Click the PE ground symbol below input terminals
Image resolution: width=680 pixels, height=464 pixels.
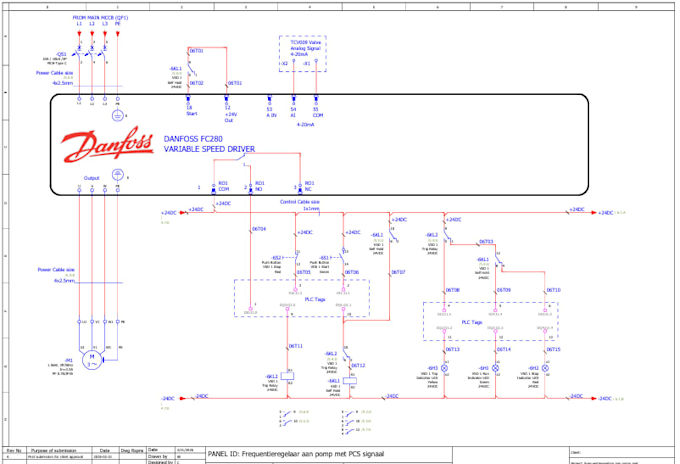118,116
